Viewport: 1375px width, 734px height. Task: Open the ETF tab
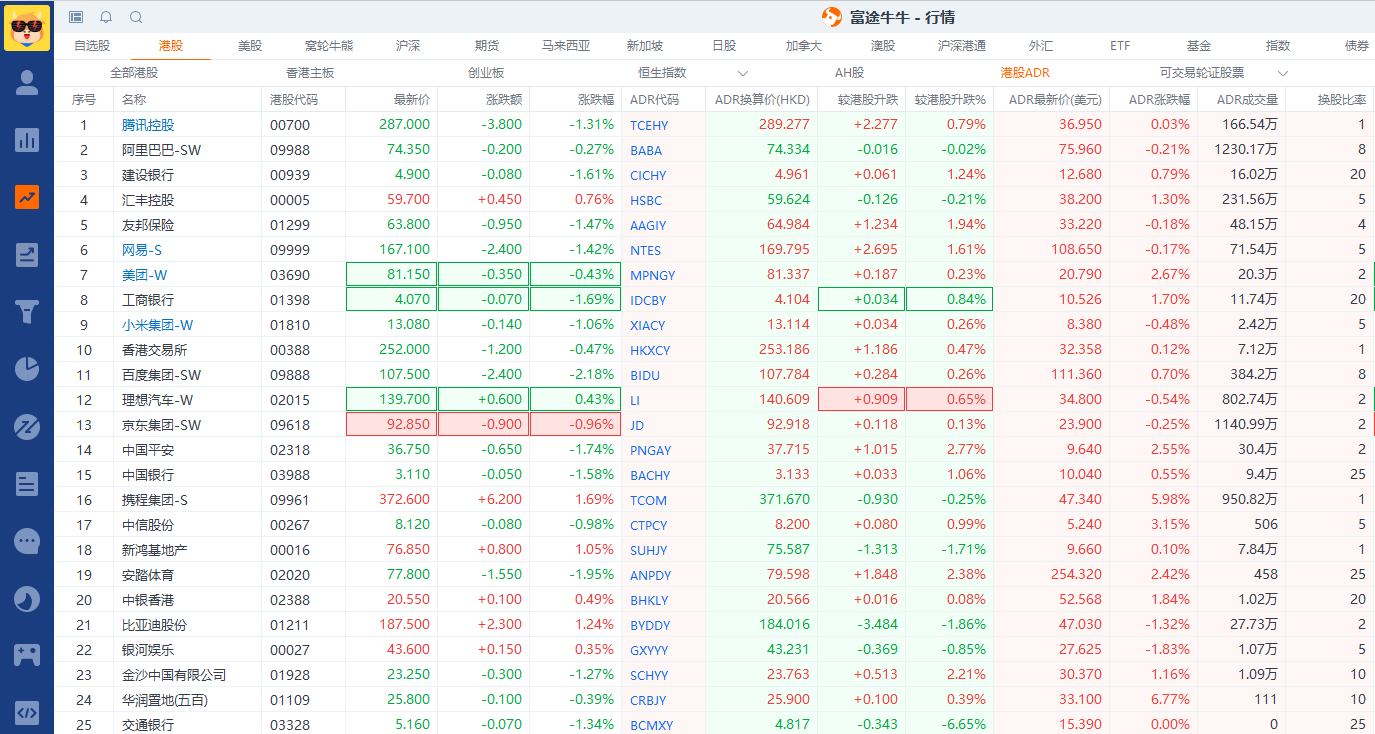(x=1120, y=46)
